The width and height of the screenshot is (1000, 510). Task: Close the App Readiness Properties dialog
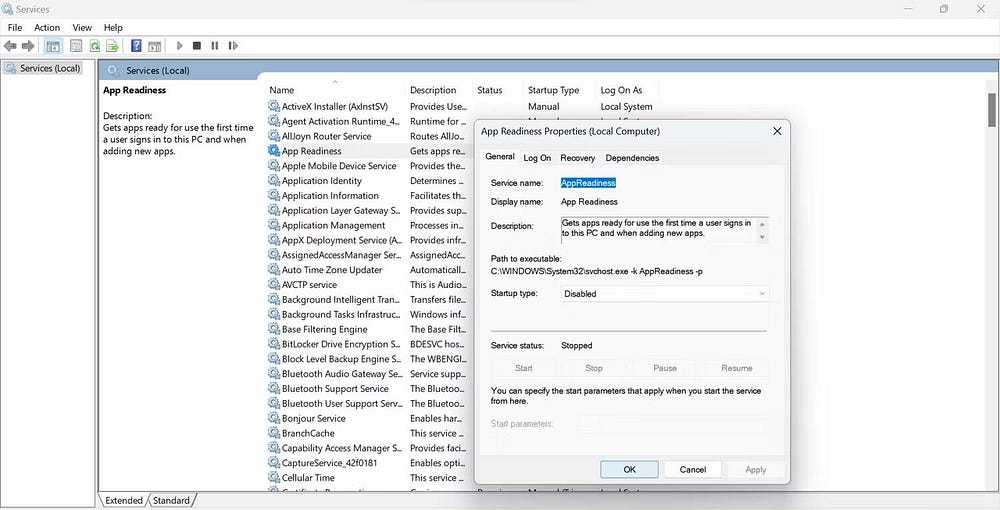point(777,131)
